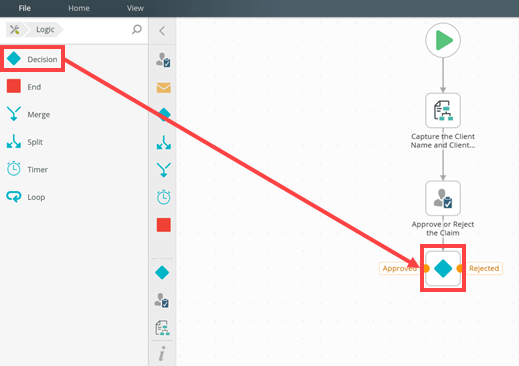Open the File menu
This screenshot has height=366, width=519.
(x=24, y=8)
